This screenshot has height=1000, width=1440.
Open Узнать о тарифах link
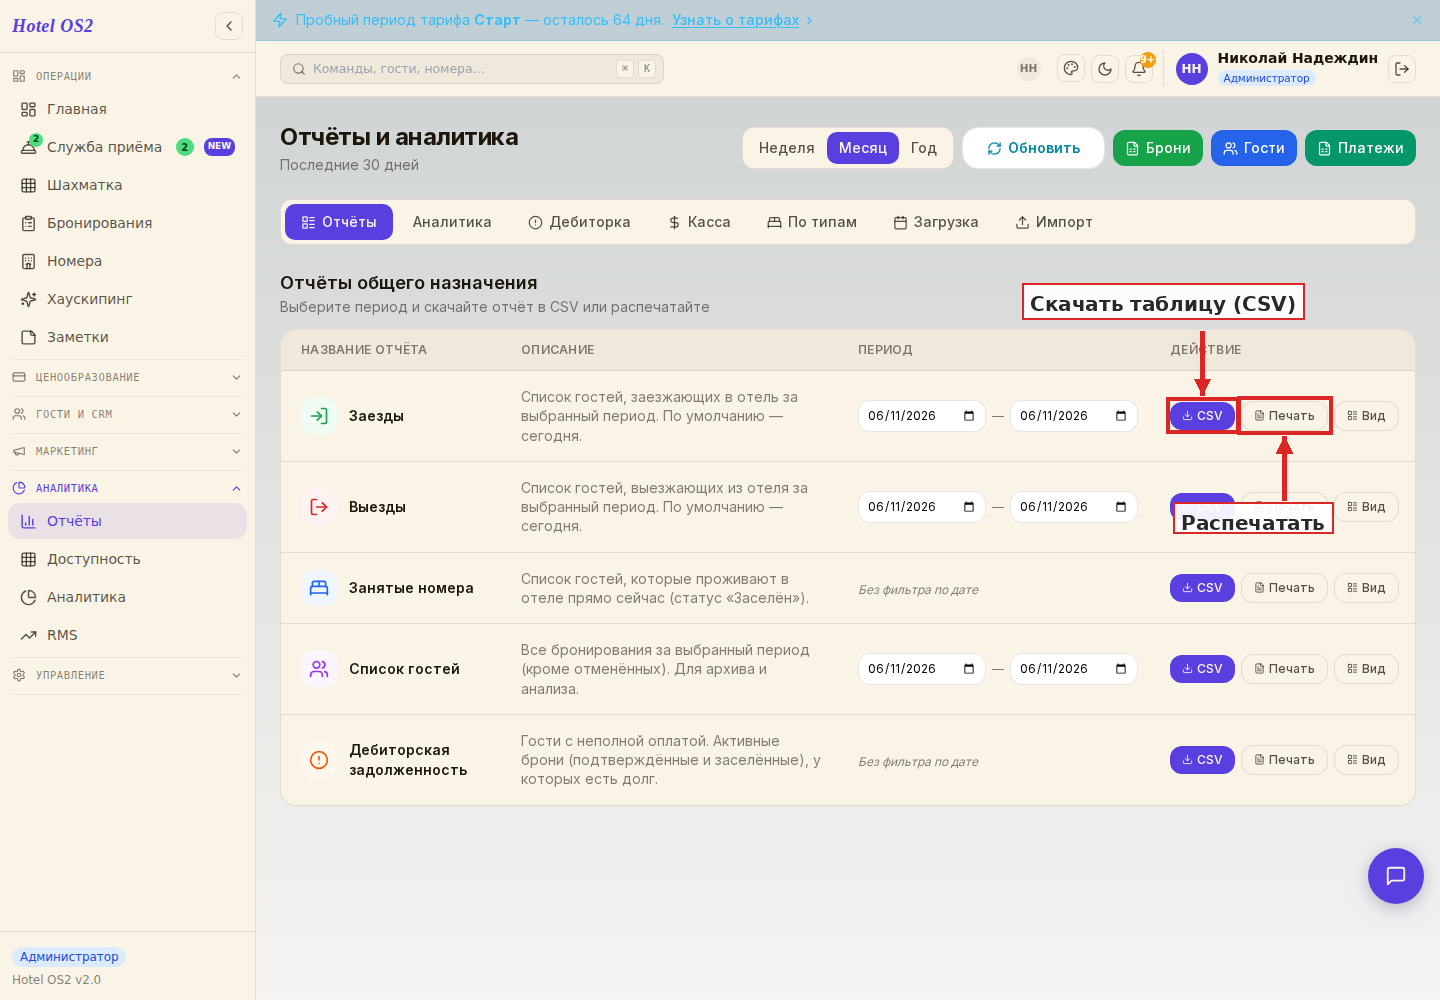[x=735, y=20]
